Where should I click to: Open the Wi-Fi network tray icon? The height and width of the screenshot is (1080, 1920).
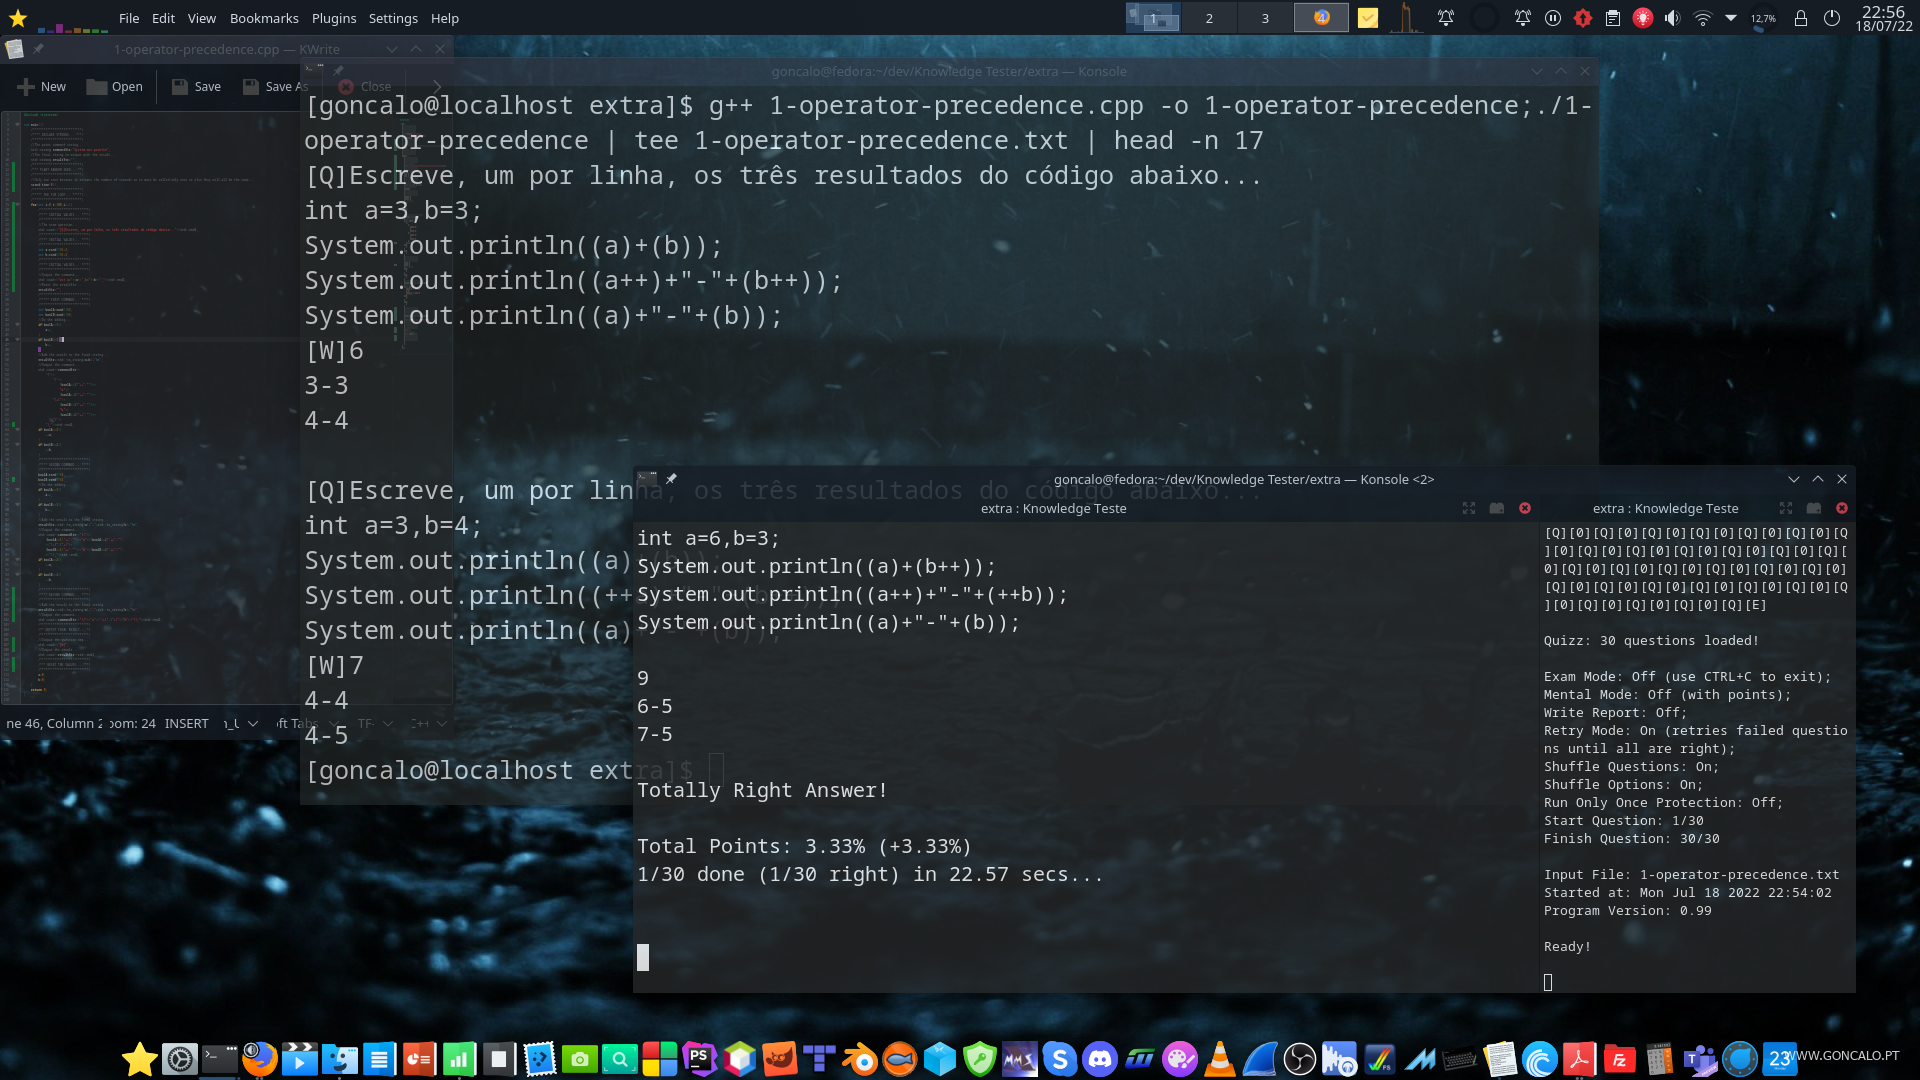(1702, 18)
